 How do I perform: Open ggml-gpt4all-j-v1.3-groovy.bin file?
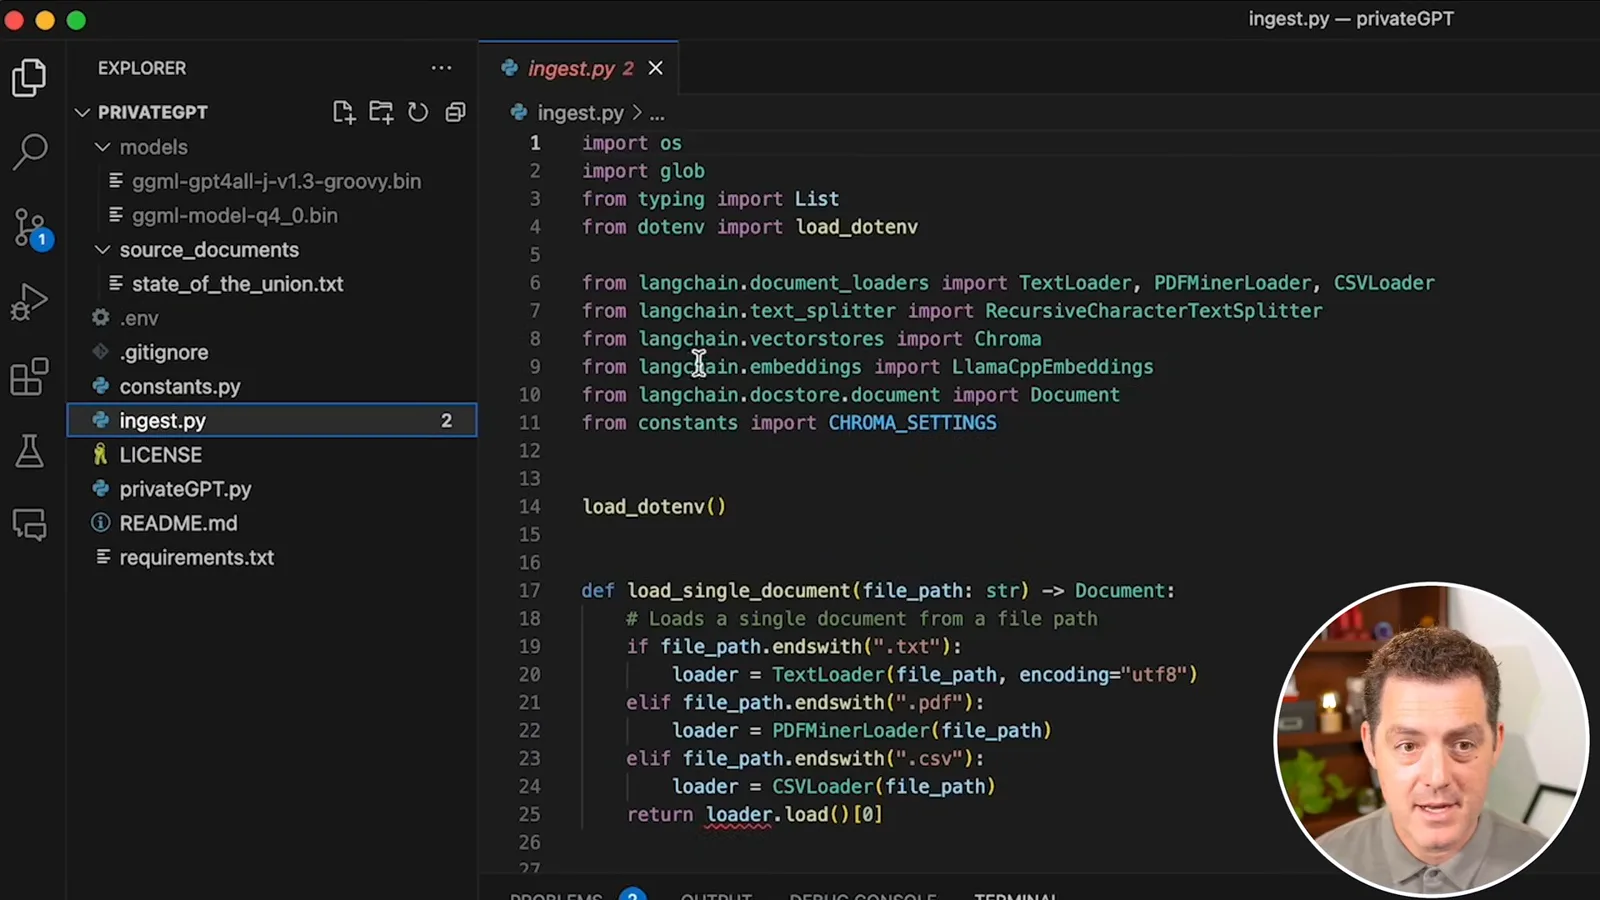point(276,181)
